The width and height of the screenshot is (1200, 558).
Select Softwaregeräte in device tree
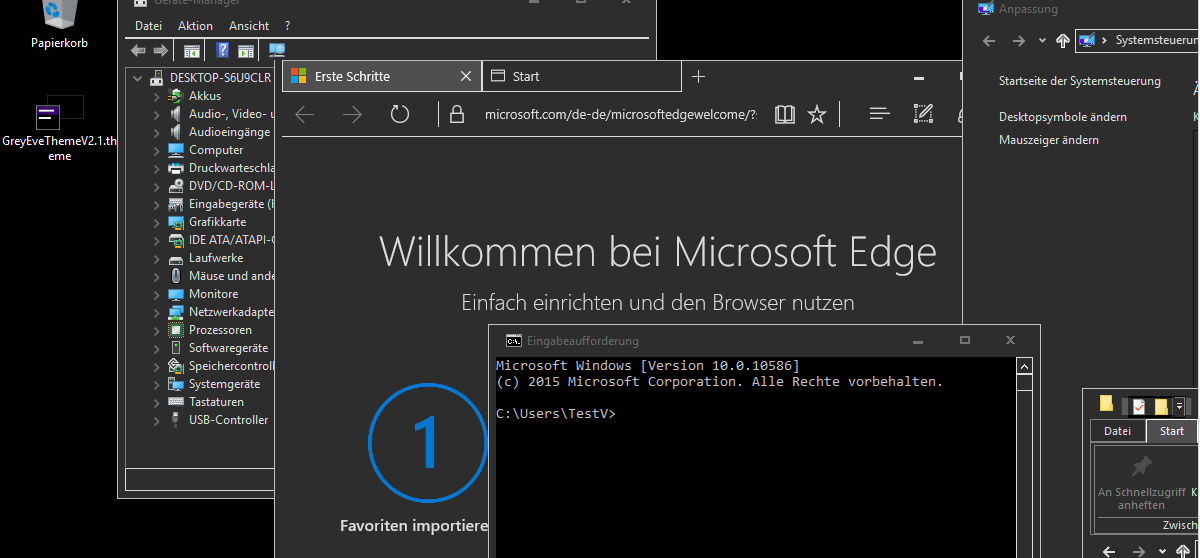pyautogui.click(x=228, y=348)
